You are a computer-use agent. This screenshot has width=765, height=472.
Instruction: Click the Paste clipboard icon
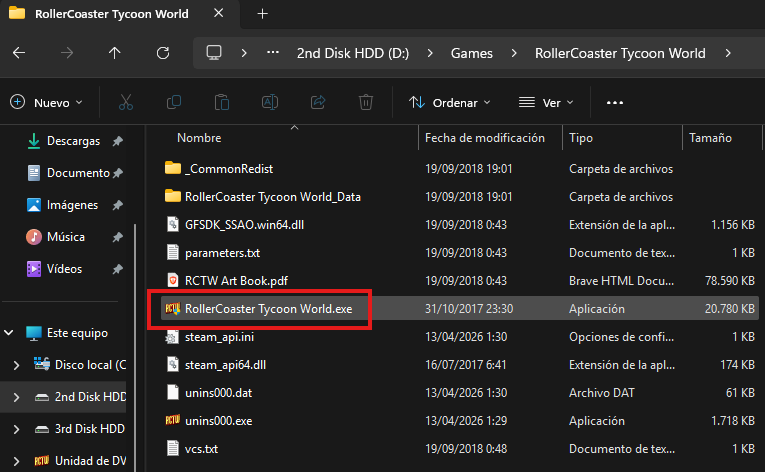(221, 103)
